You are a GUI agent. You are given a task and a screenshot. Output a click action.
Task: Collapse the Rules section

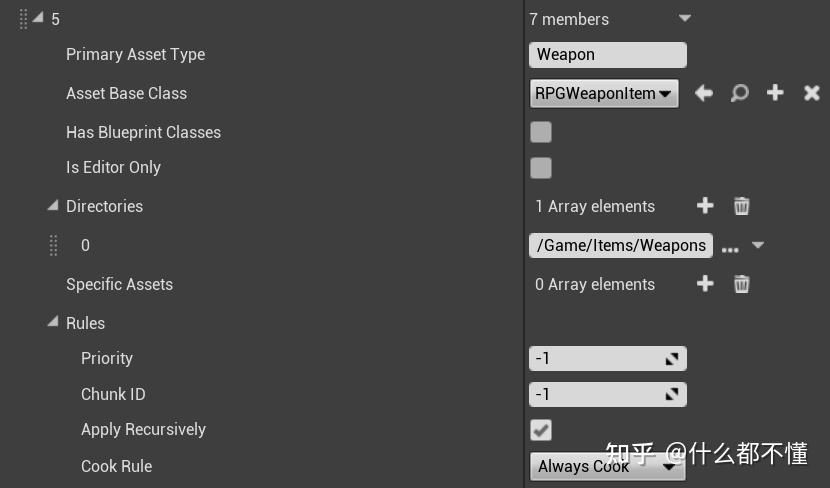pyautogui.click(x=53, y=323)
